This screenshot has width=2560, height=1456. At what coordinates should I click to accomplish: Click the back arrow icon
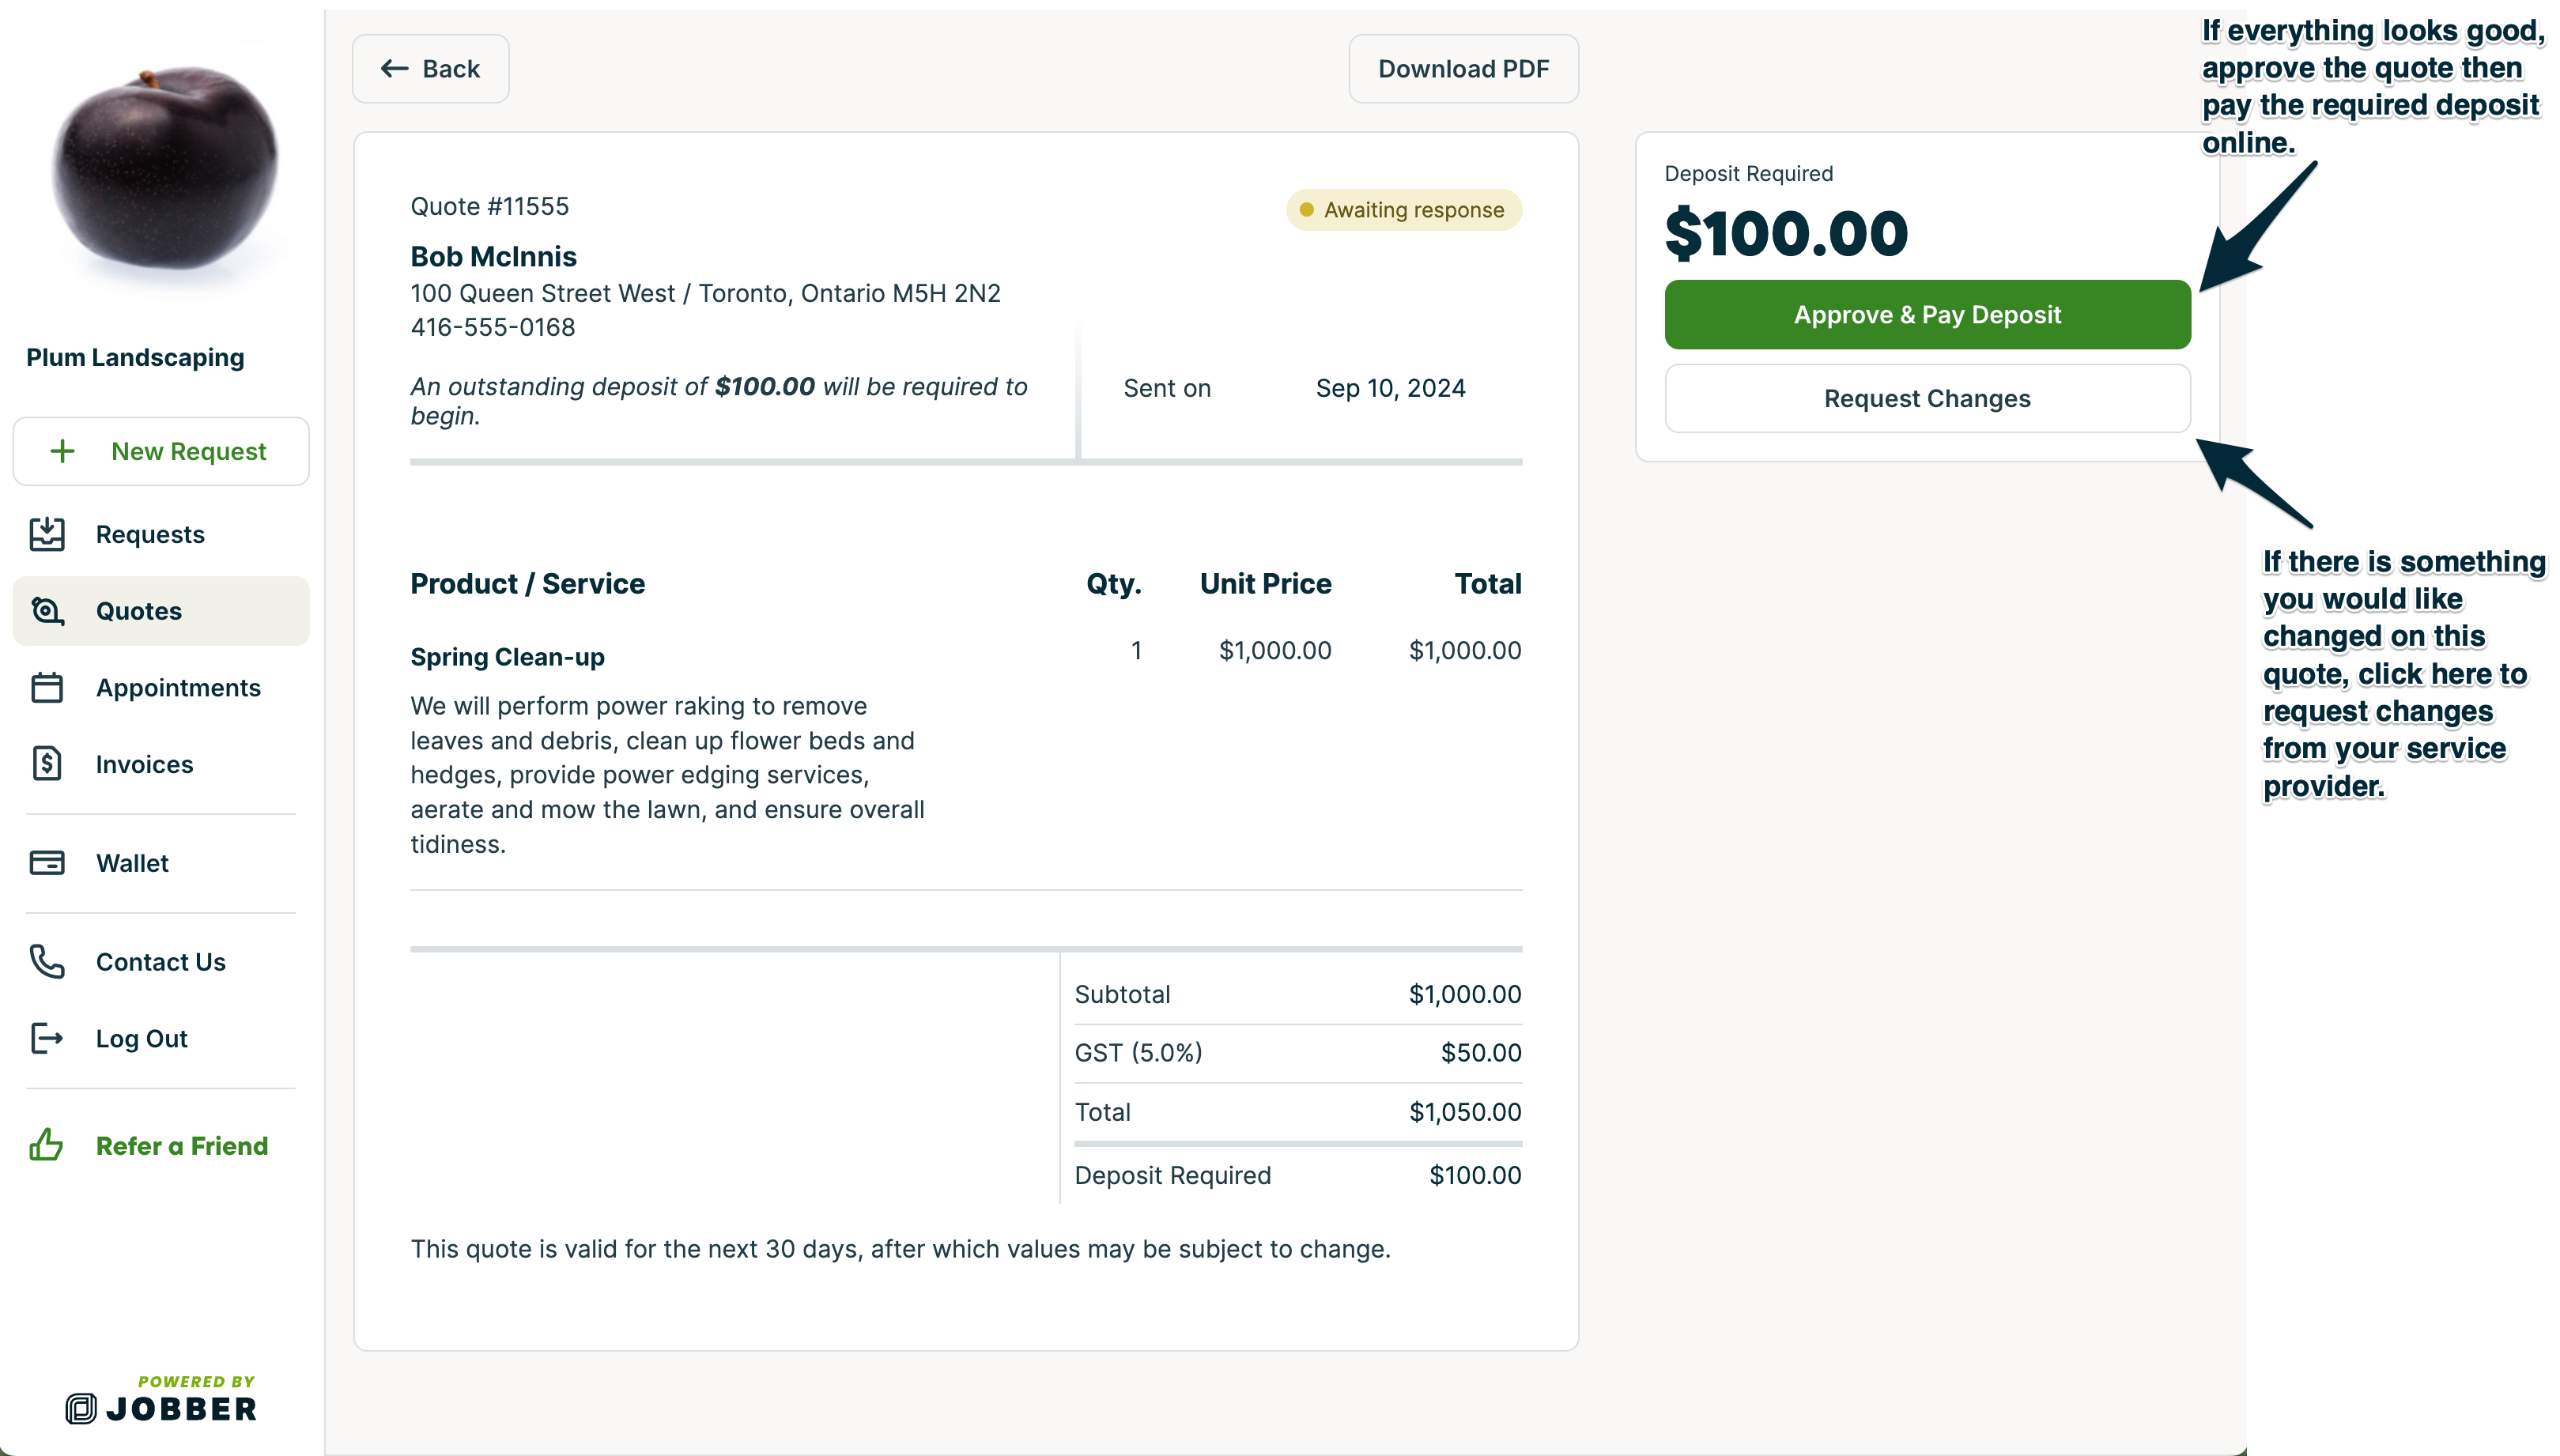coord(394,69)
